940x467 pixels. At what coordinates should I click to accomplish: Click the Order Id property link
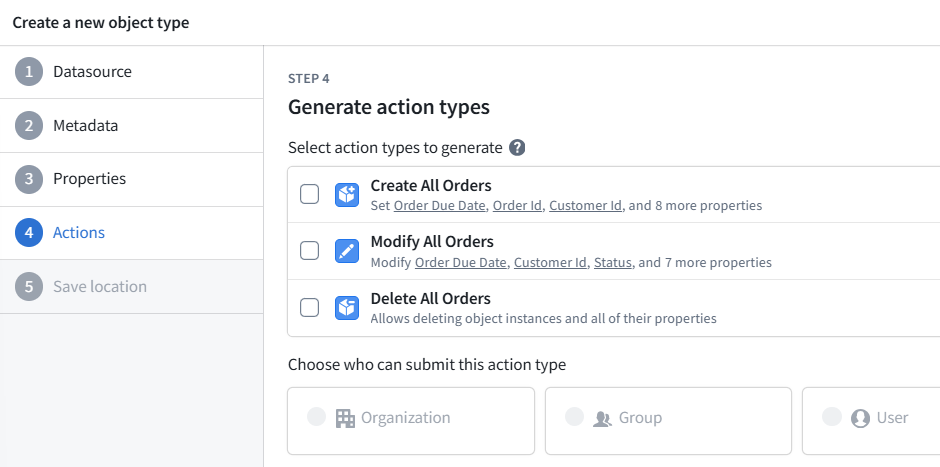point(517,206)
